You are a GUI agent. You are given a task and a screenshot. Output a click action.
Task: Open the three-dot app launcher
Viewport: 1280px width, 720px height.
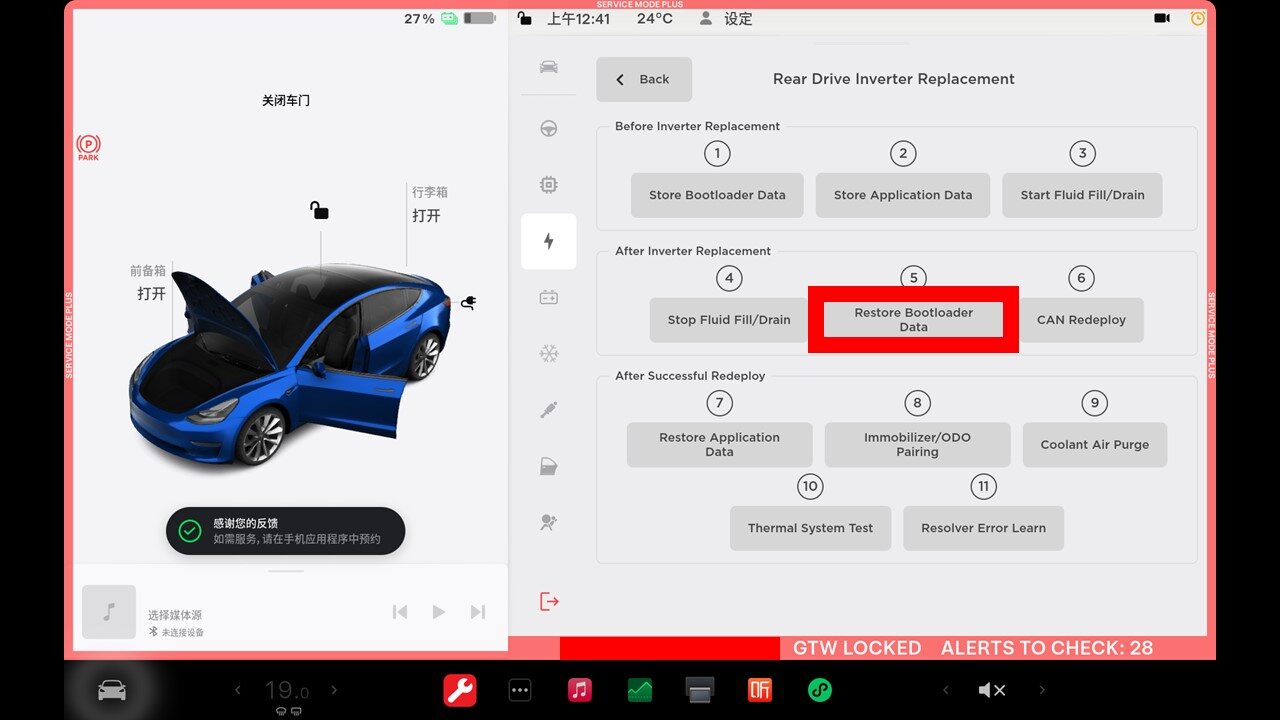pyautogui.click(x=520, y=690)
